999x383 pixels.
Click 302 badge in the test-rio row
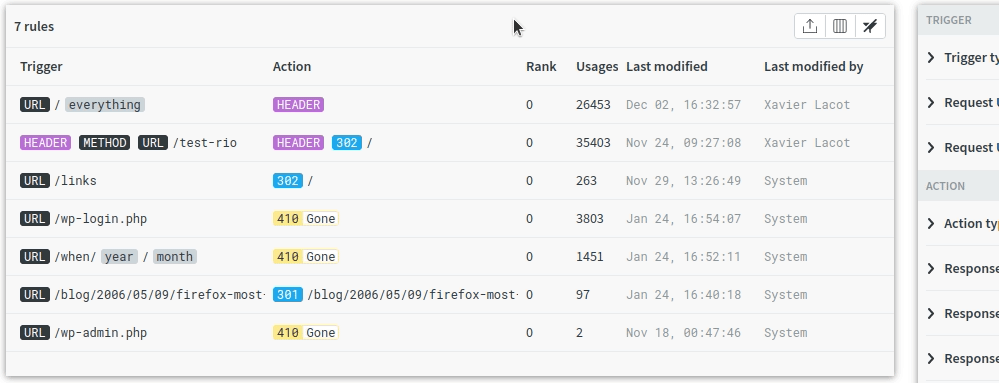(x=347, y=143)
